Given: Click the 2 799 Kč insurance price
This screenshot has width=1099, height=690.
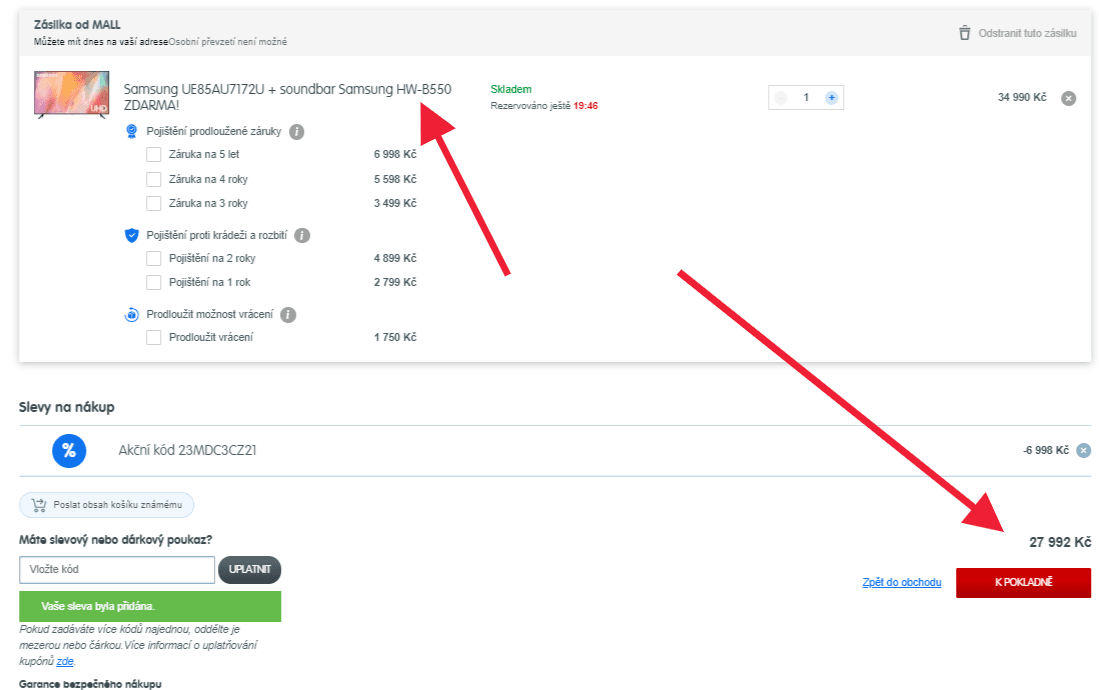Looking at the screenshot, I should click(x=395, y=283).
